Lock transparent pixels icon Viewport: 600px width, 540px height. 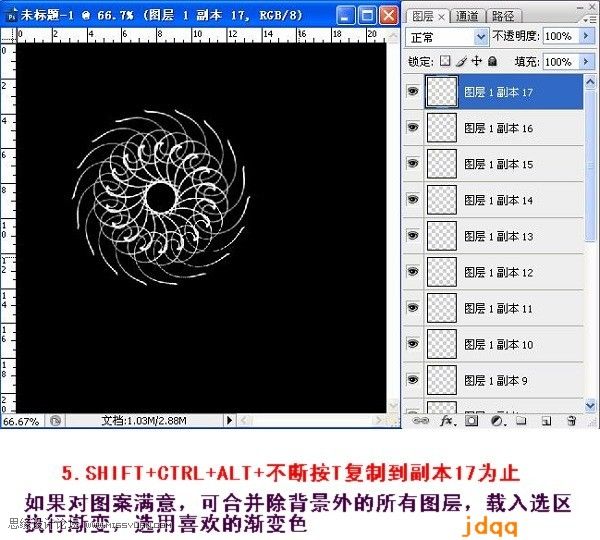tap(445, 60)
